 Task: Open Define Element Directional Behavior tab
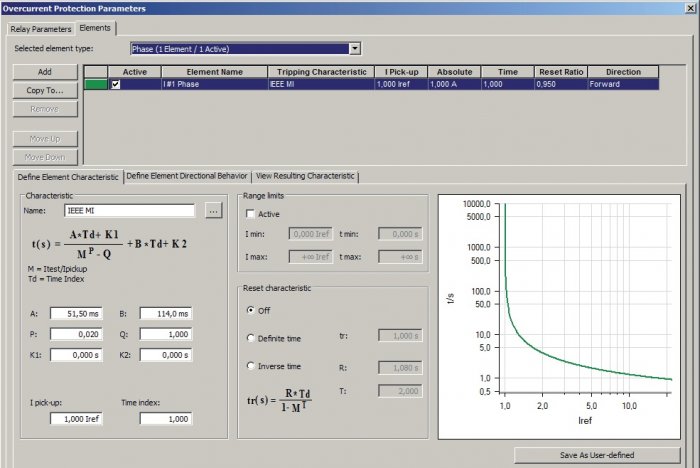click(187, 176)
